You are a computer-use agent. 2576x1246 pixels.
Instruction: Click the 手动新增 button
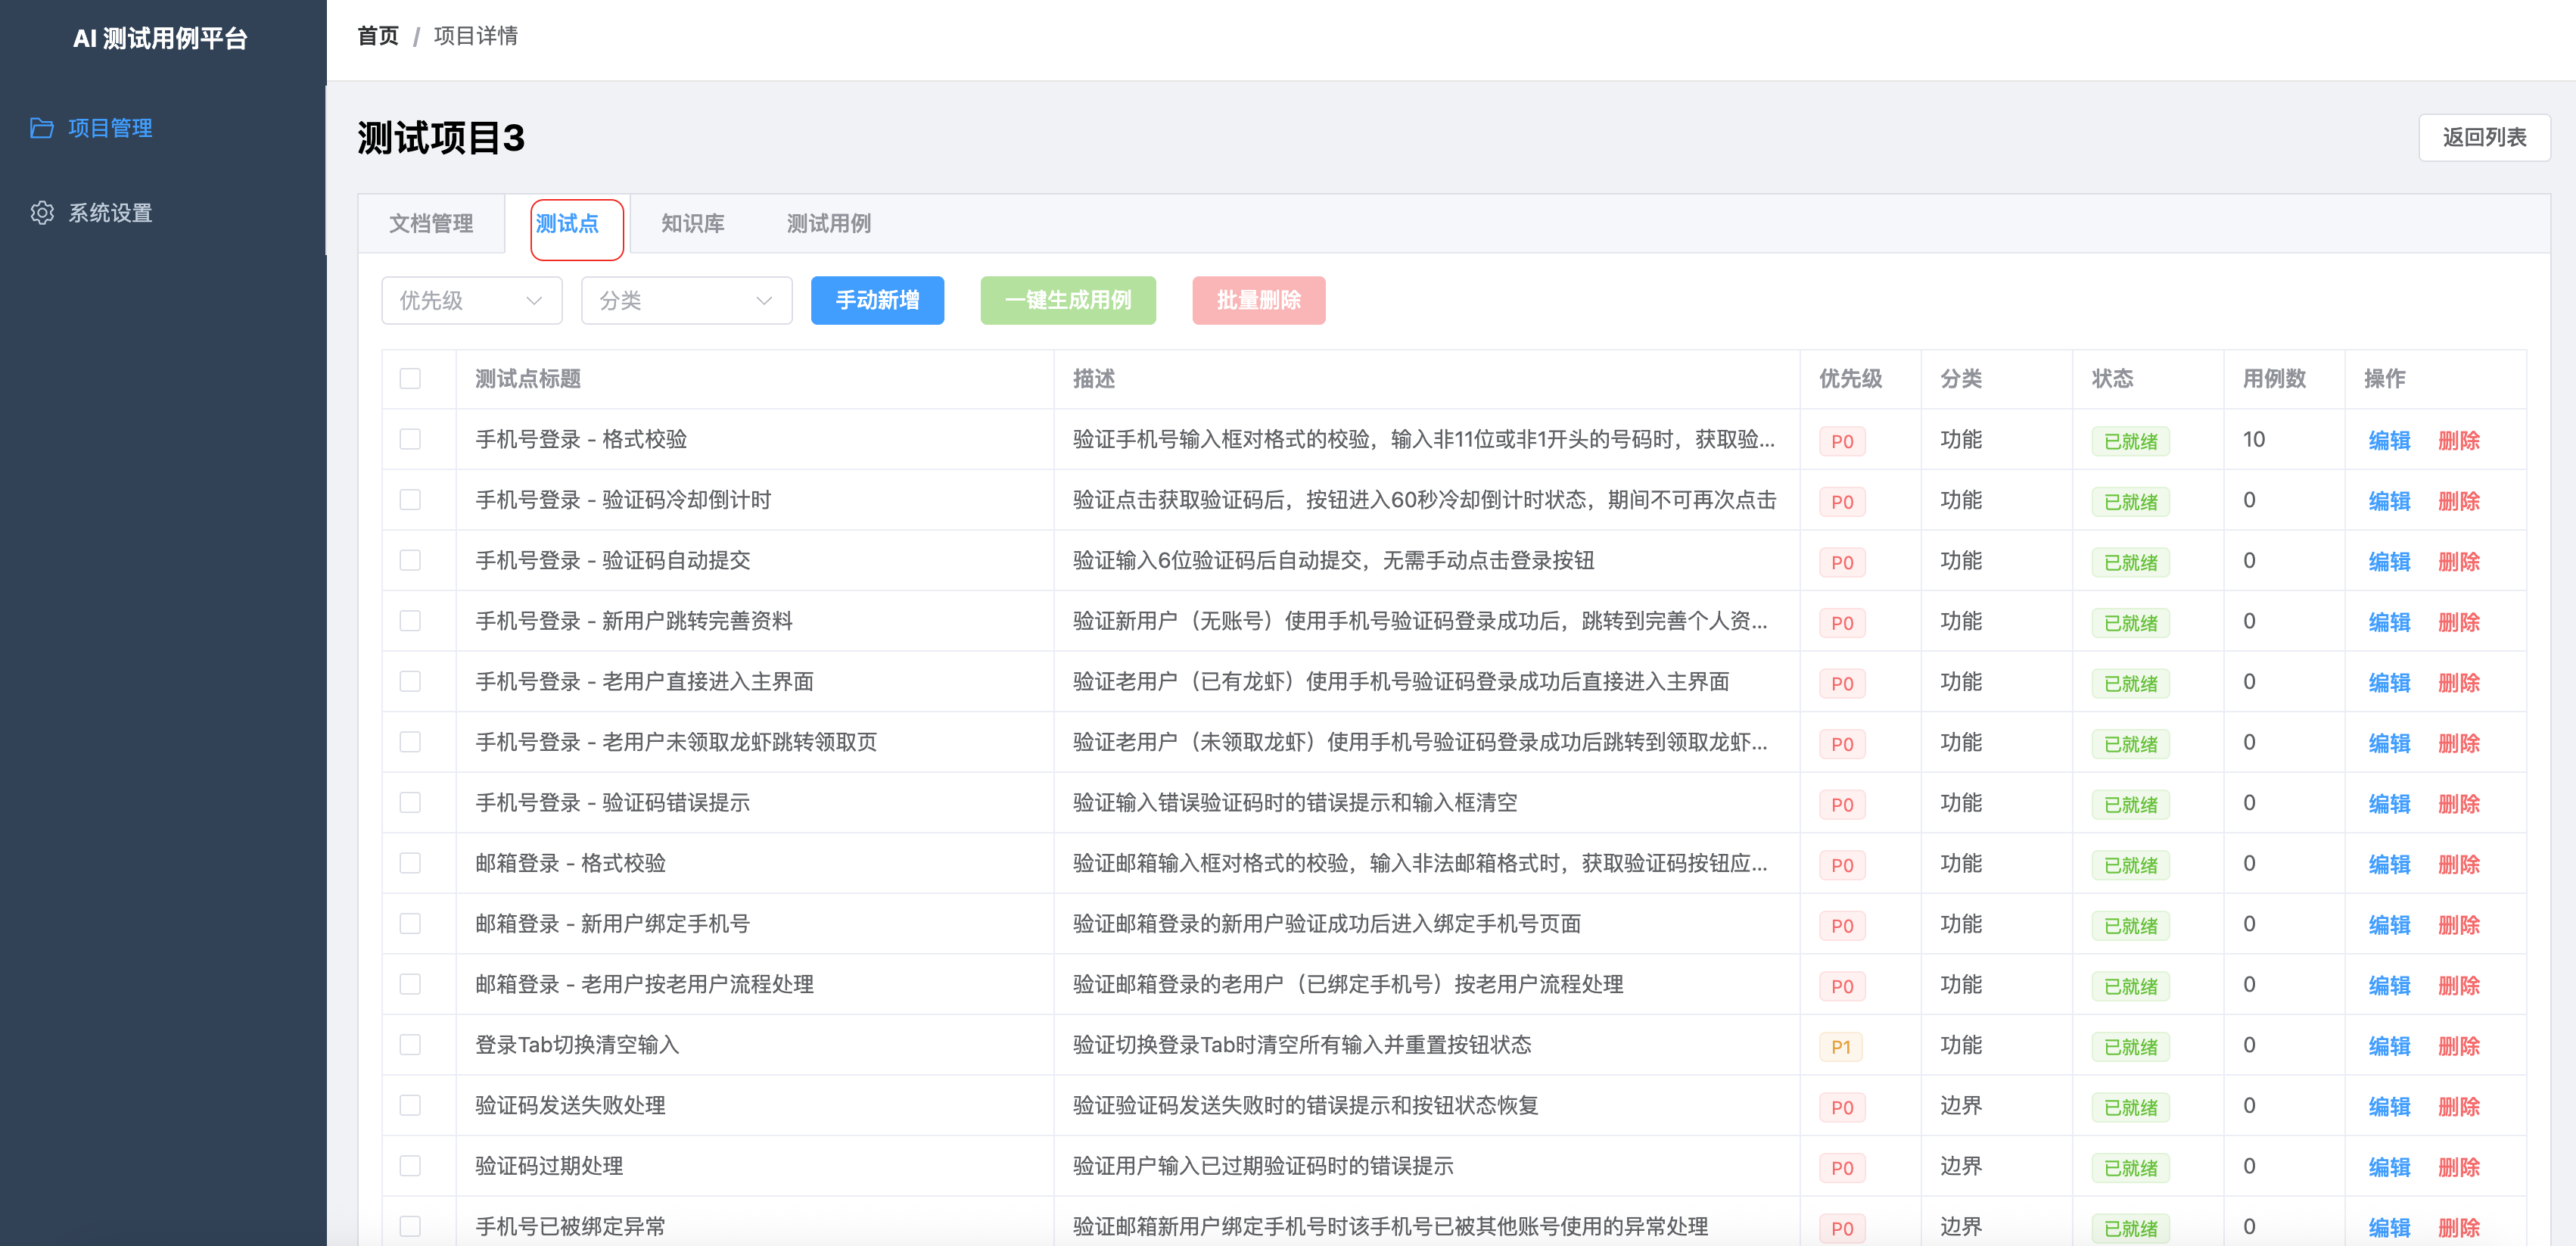pyautogui.click(x=877, y=301)
